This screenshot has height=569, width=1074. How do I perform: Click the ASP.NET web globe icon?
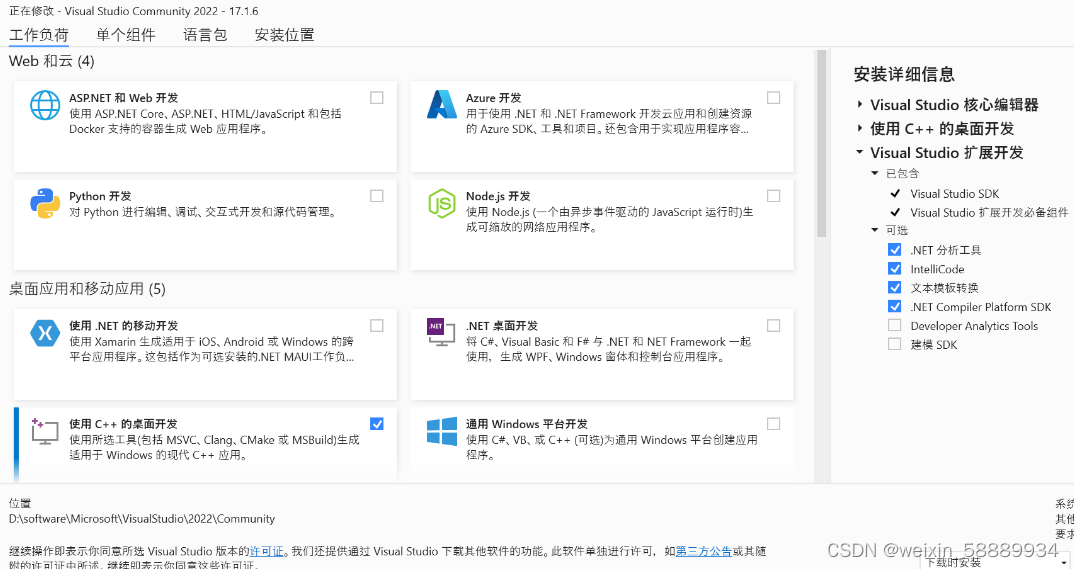pyautogui.click(x=45, y=105)
